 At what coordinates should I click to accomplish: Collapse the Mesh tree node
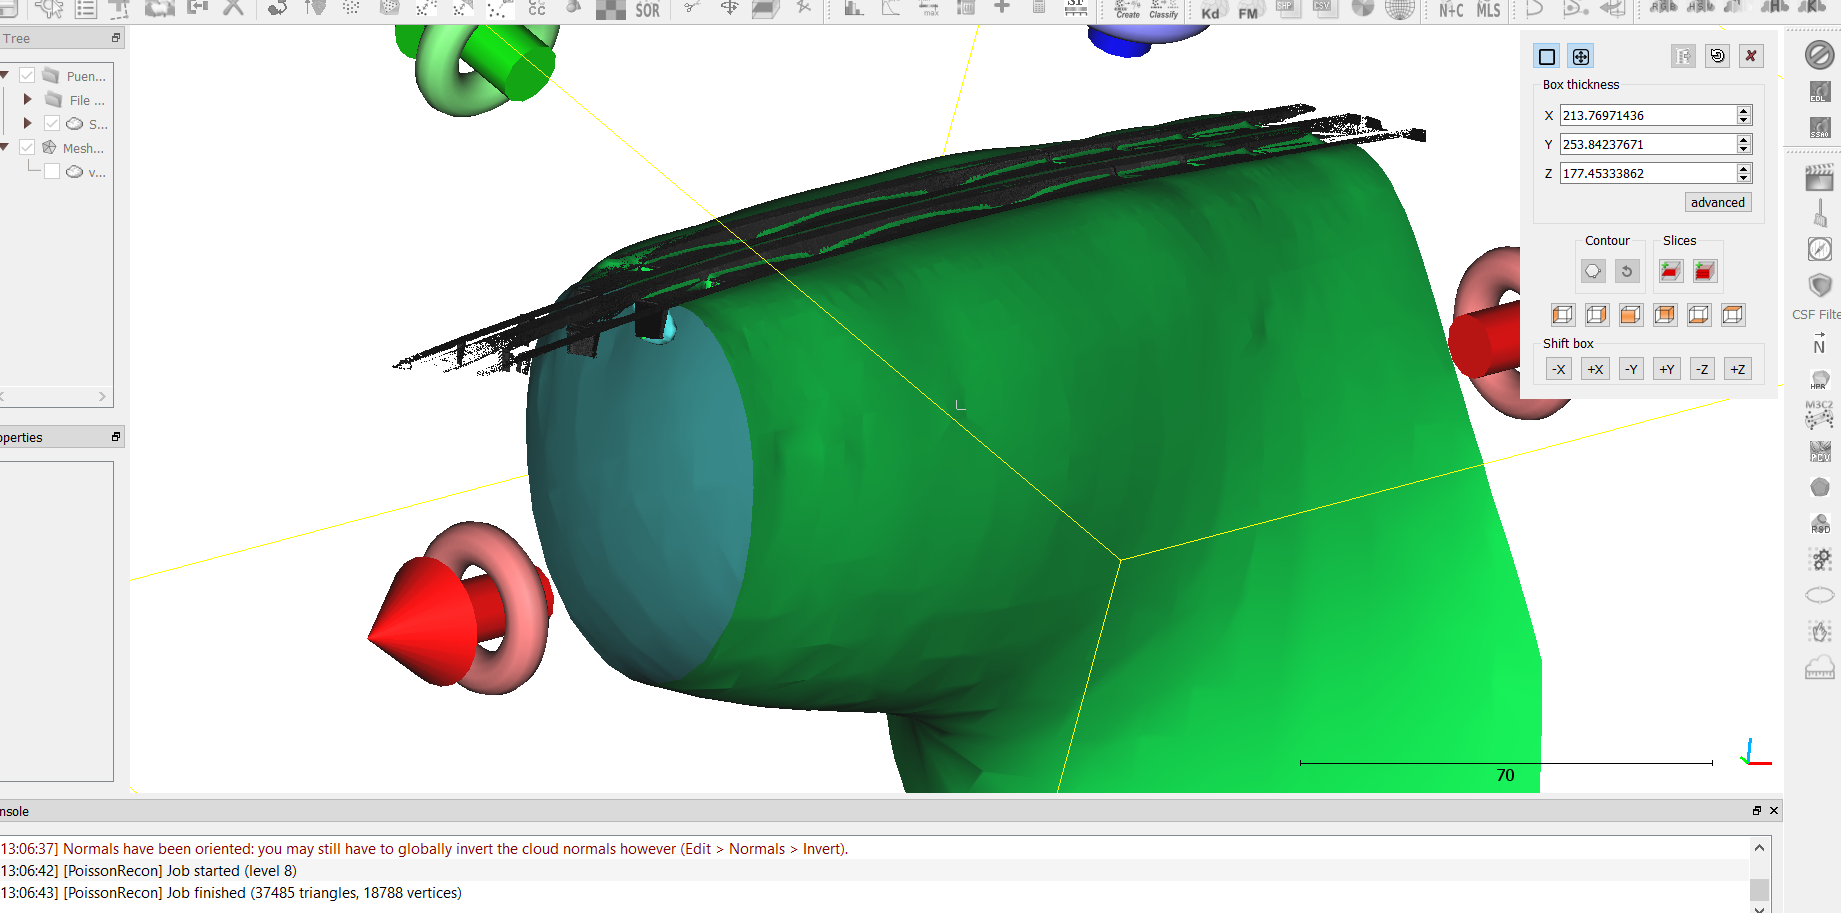point(5,148)
